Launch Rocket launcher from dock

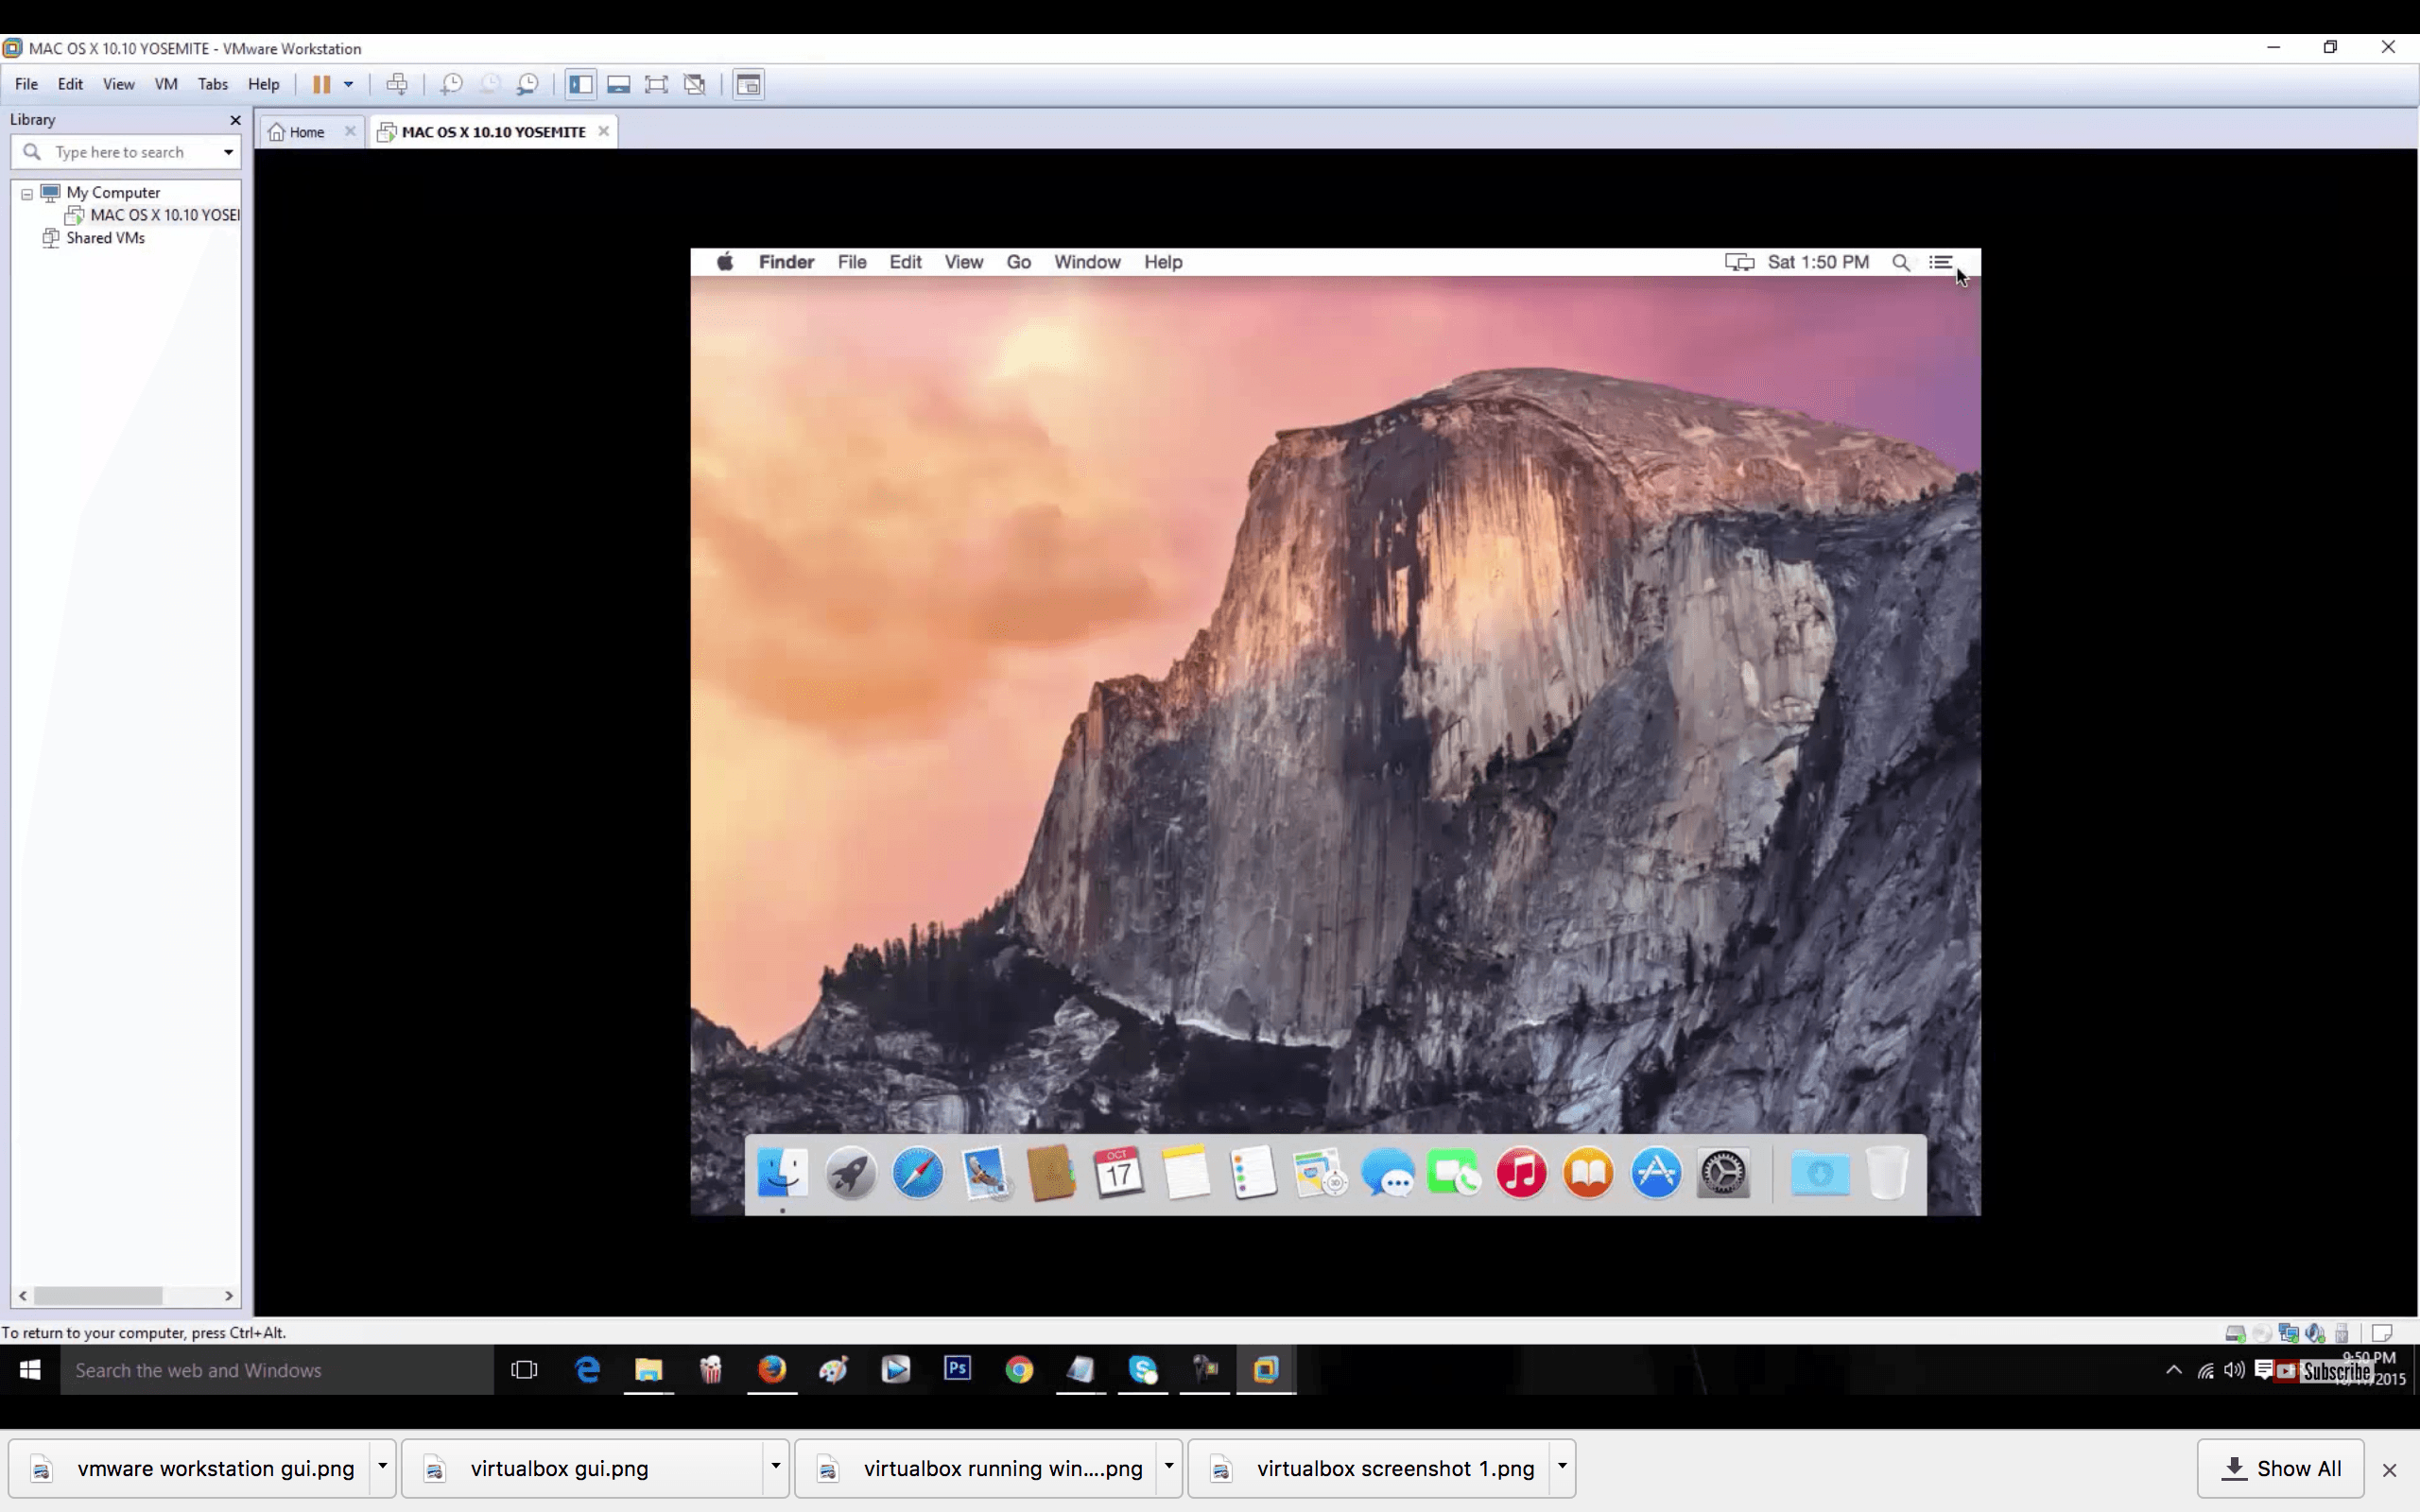[x=850, y=1173]
